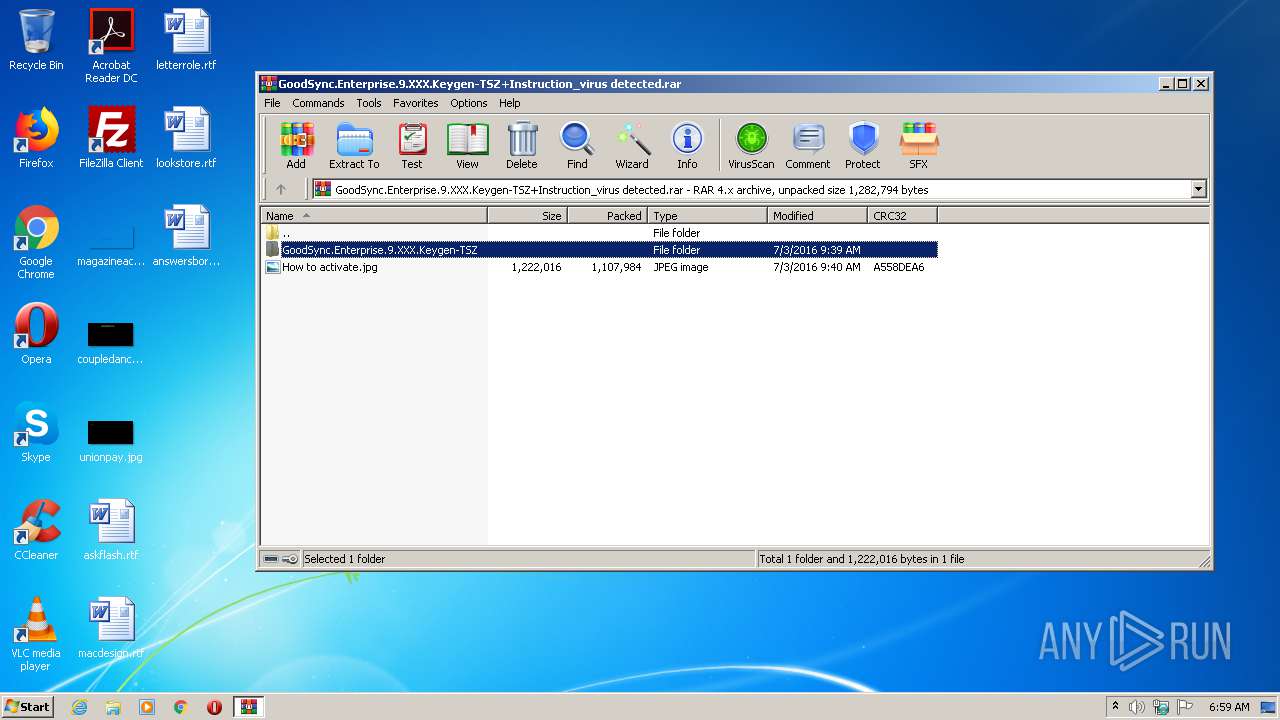Run the Test archive tool

[x=412, y=146]
